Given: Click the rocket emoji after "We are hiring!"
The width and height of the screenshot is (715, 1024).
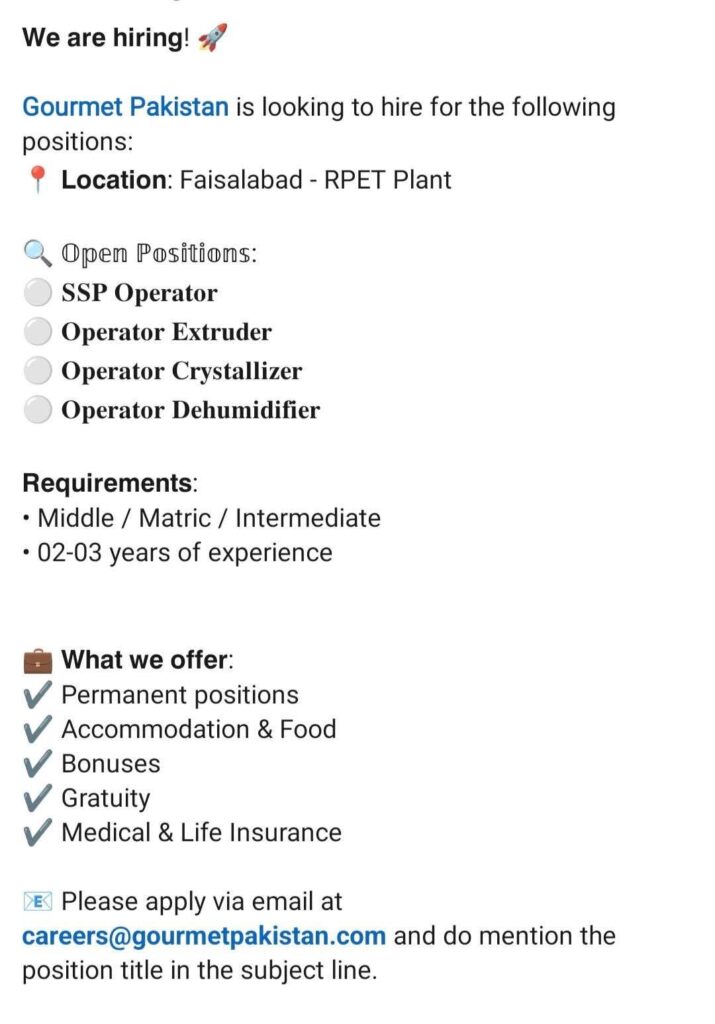Looking at the screenshot, I should pyautogui.click(x=213, y=39).
